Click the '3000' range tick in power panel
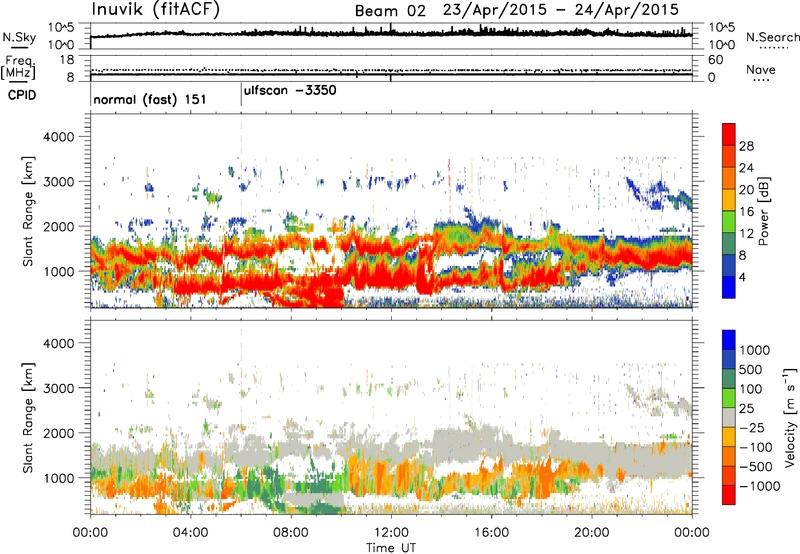Image resolution: width=800 pixels, height=554 pixels. click(x=58, y=182)
